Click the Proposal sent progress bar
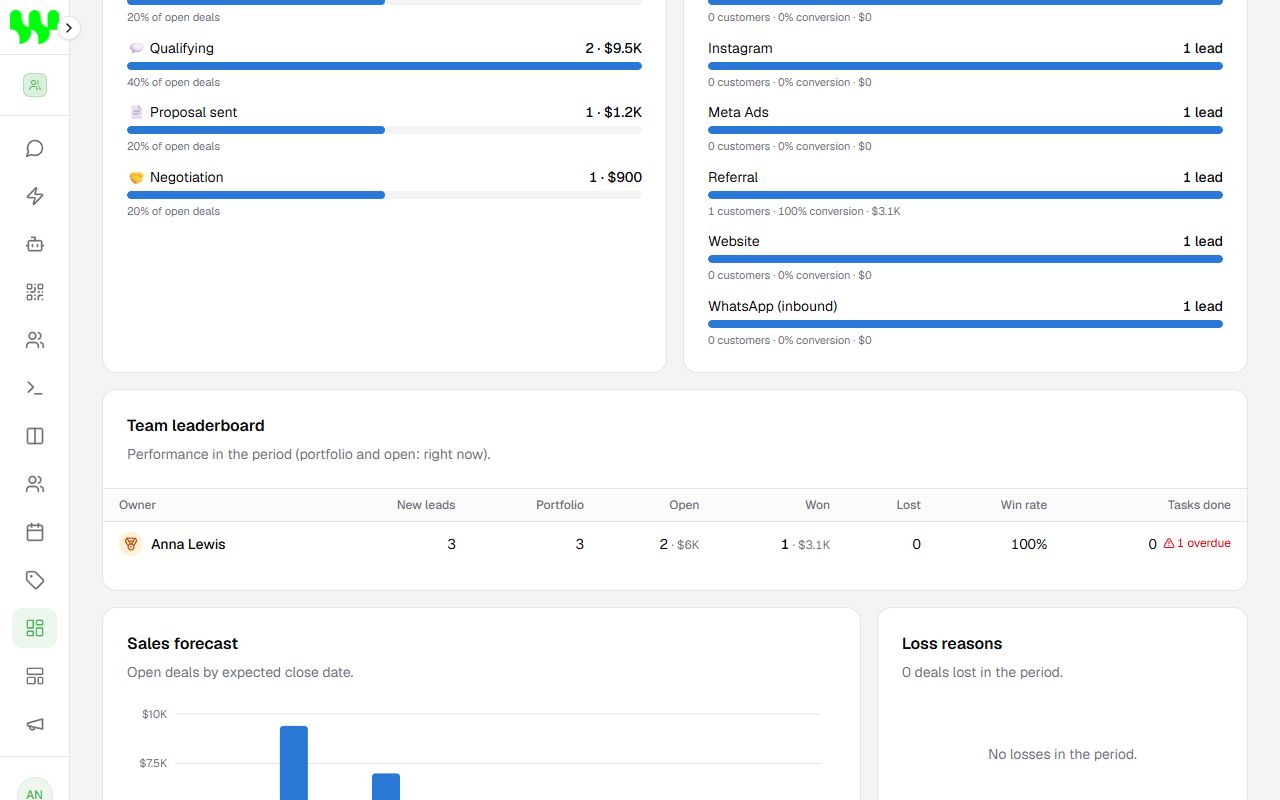Viewport: 1280px width, 800px height. (x=384, y=130)
